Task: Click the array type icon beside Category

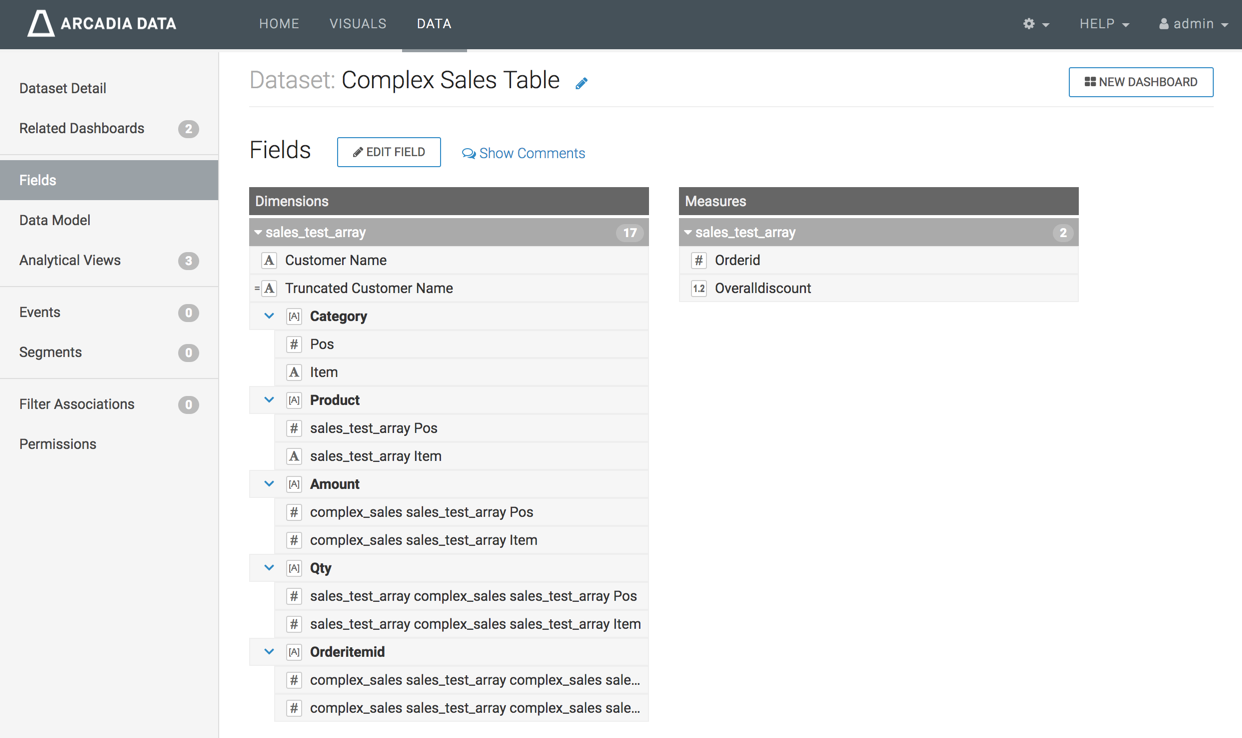Action: pos(294,316)
